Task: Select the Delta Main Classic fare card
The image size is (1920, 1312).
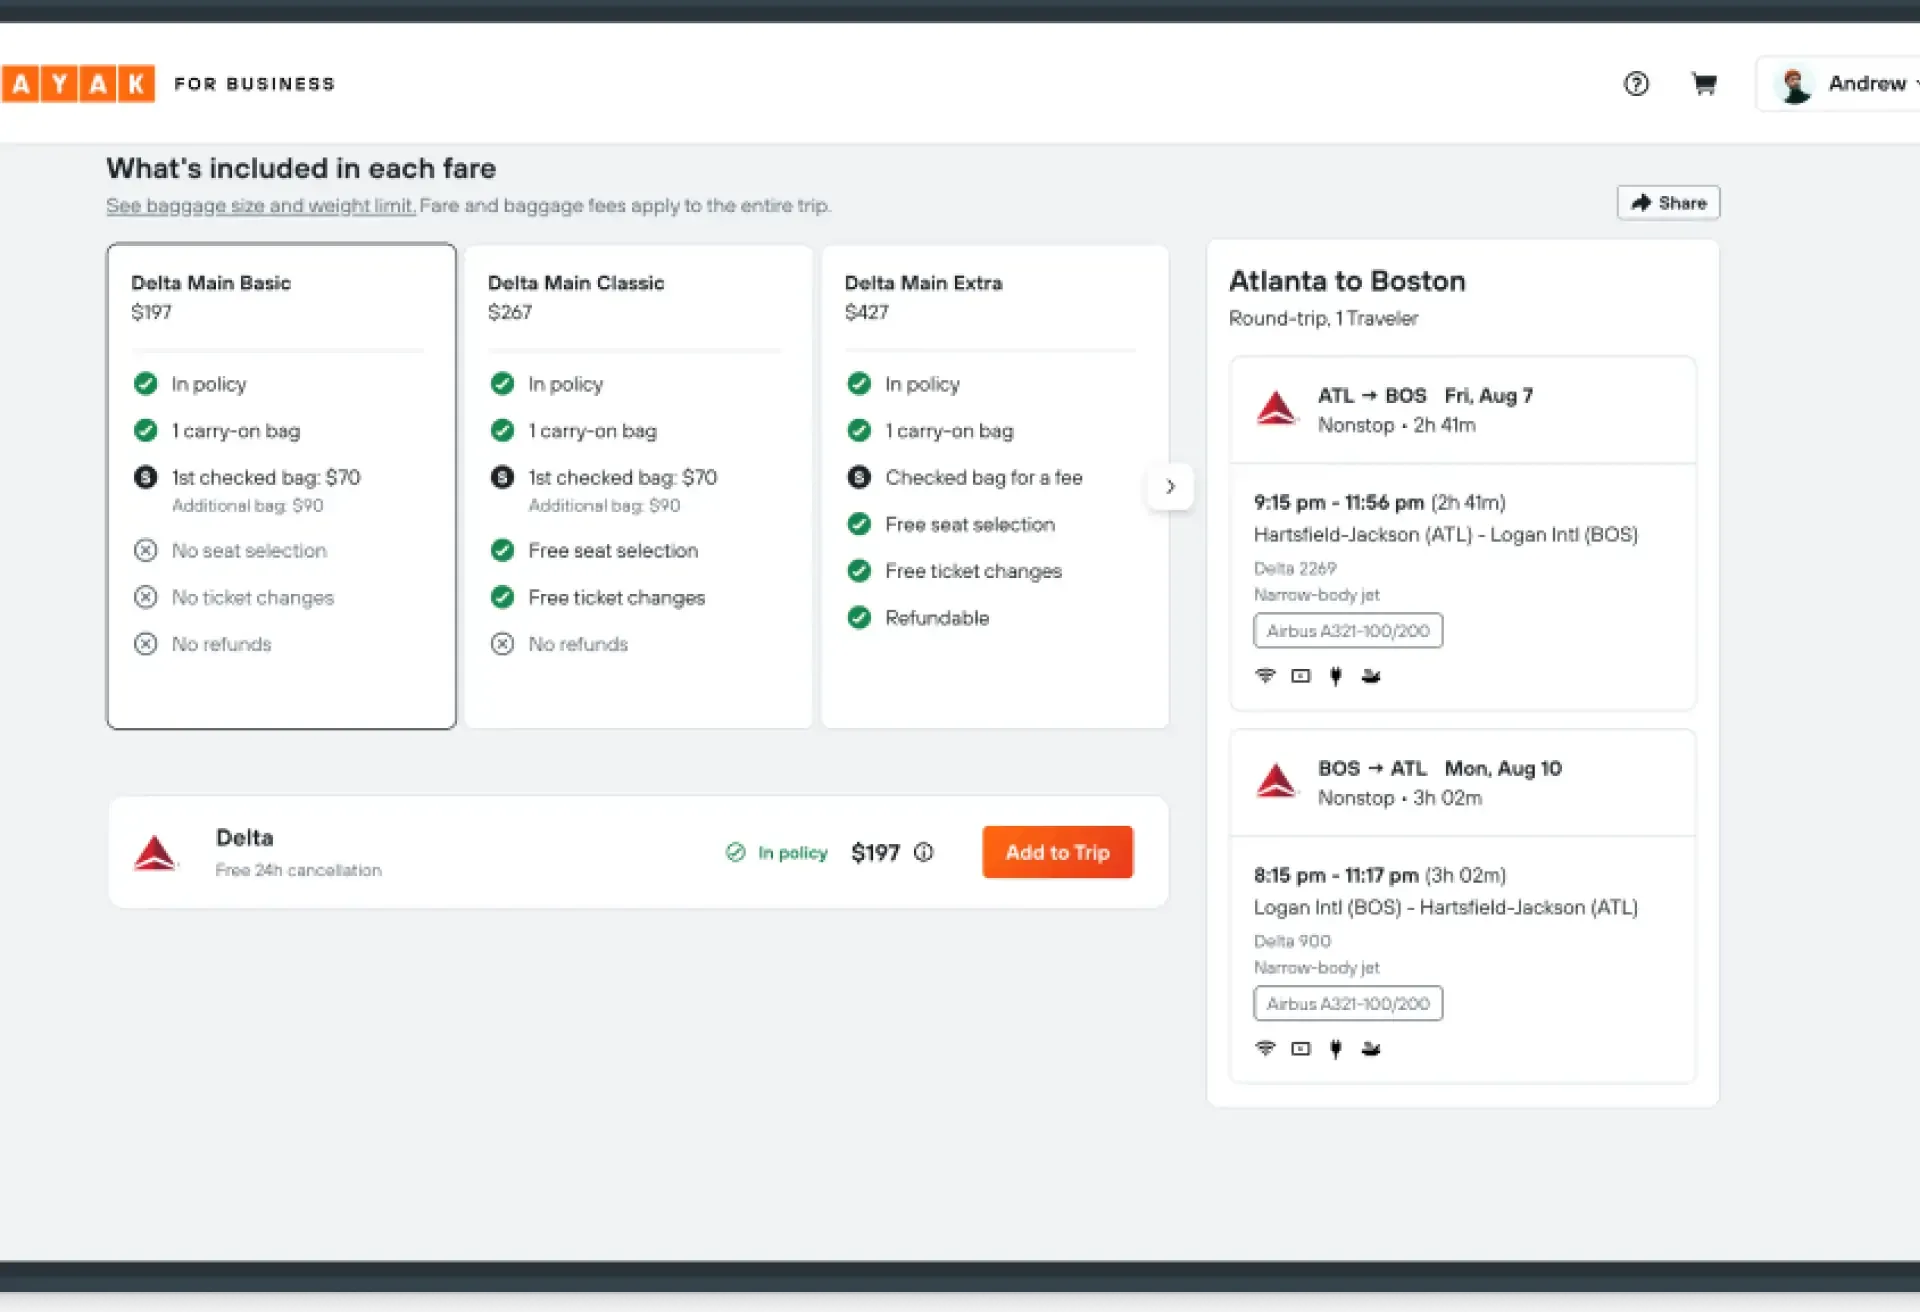Action: (x=638, y=486)
